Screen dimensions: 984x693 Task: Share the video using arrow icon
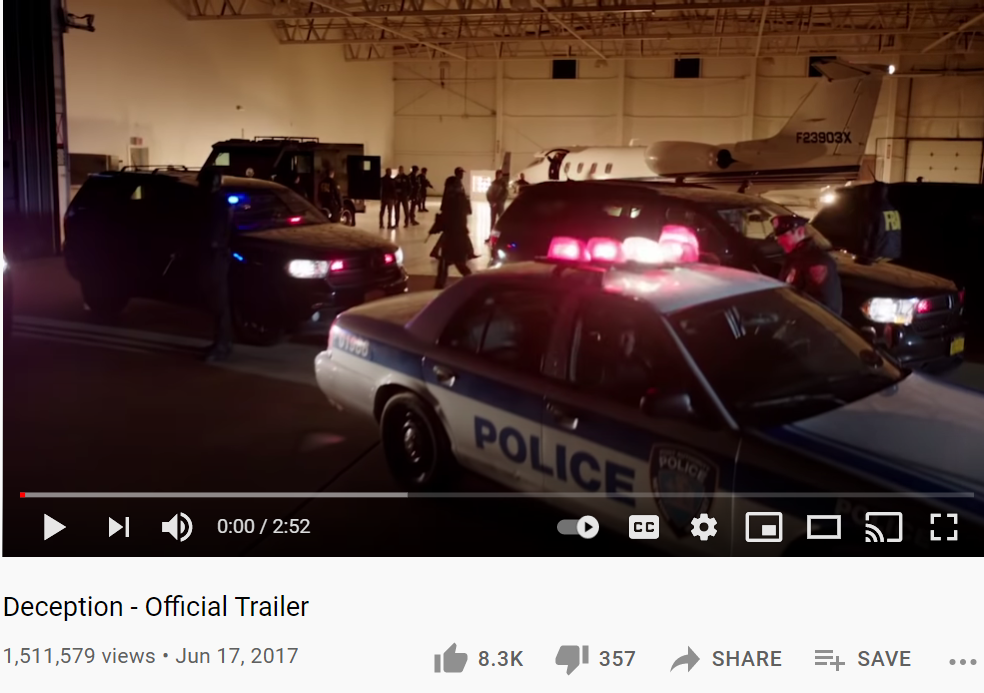(685, 659)
